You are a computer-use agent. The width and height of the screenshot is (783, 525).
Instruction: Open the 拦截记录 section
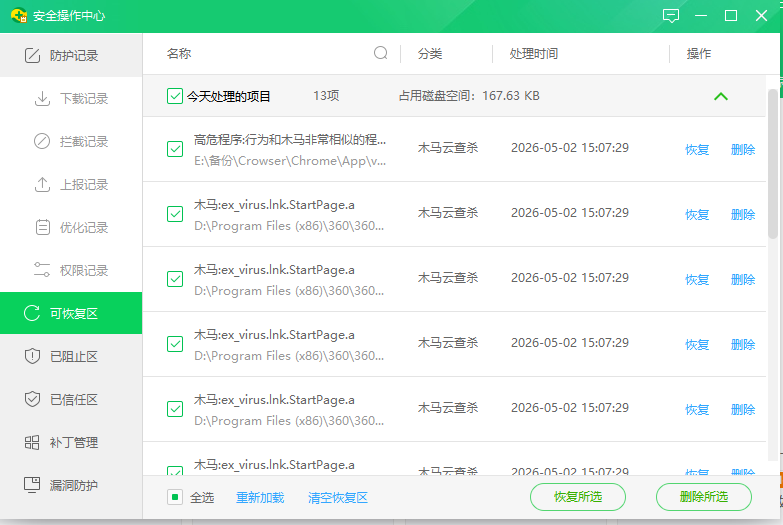pyautogui.click(x=71, y=141)
